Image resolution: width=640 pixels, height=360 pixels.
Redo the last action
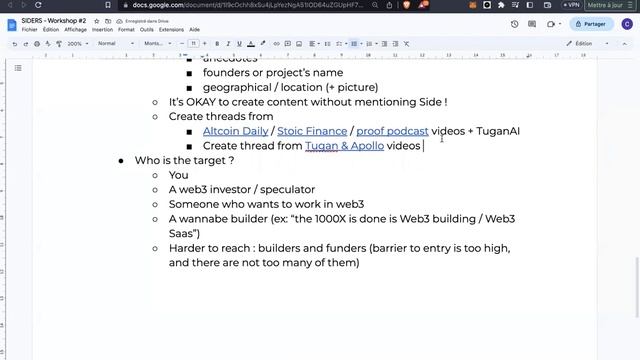(x=26, y=44)
